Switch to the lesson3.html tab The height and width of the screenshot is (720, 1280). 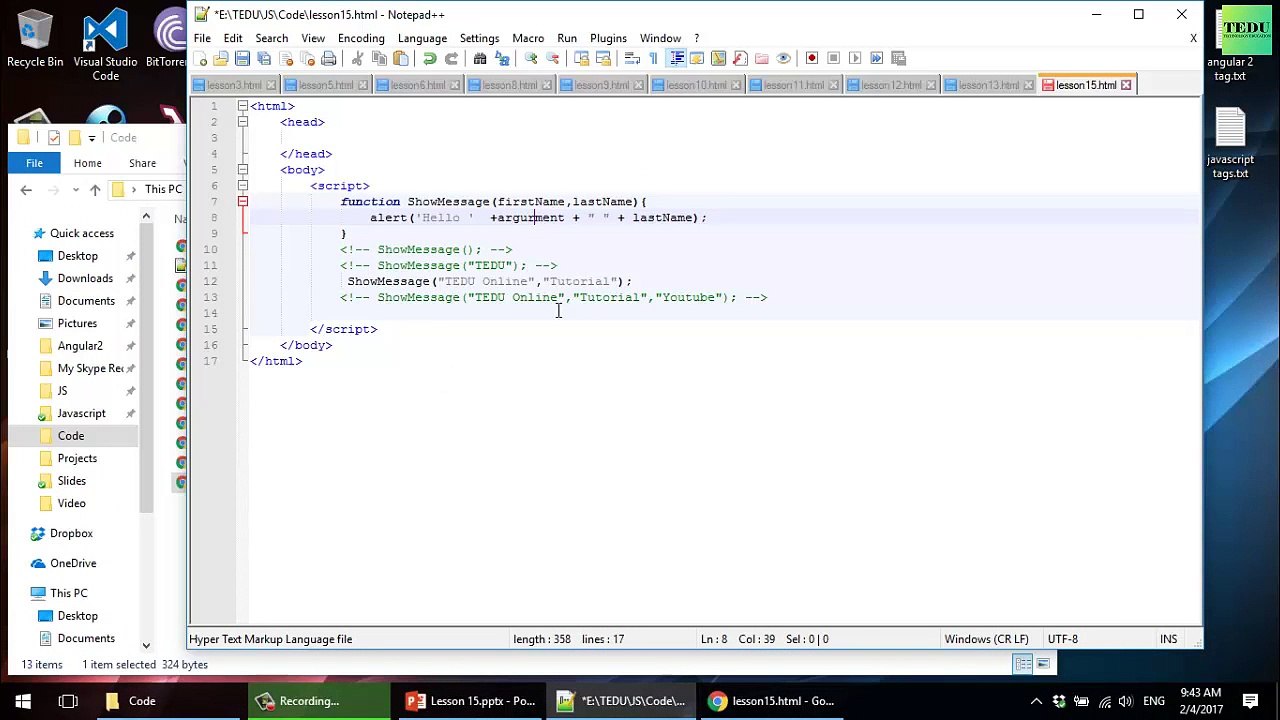pyautogui.click(x=233, y=85)
